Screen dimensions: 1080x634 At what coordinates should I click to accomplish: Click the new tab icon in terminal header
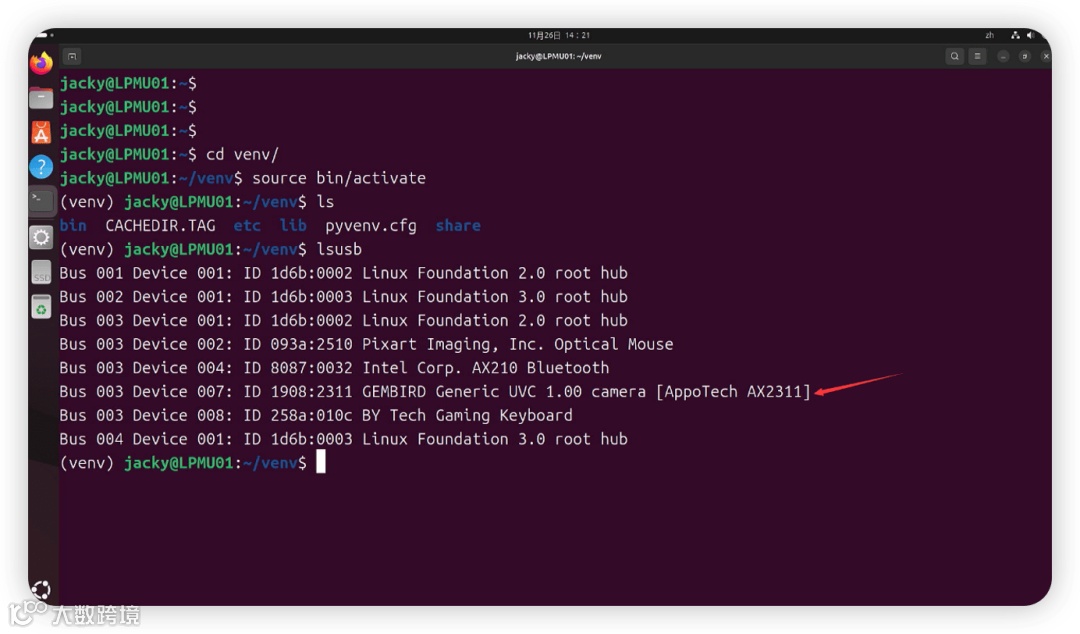coord(72,57)
